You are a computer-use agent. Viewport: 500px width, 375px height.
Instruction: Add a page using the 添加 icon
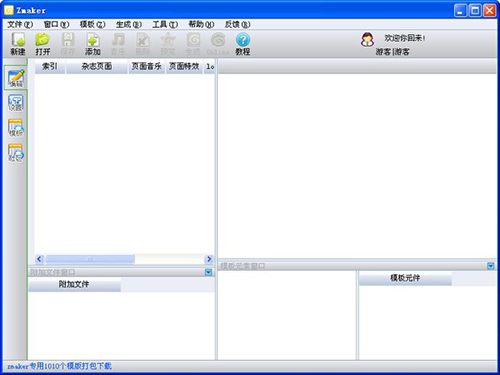point(93,43)
